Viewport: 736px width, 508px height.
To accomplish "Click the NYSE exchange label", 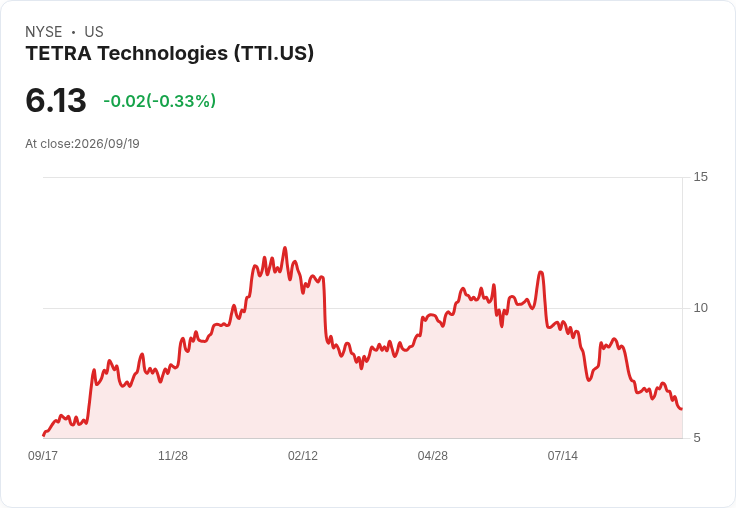I will 44,32.
